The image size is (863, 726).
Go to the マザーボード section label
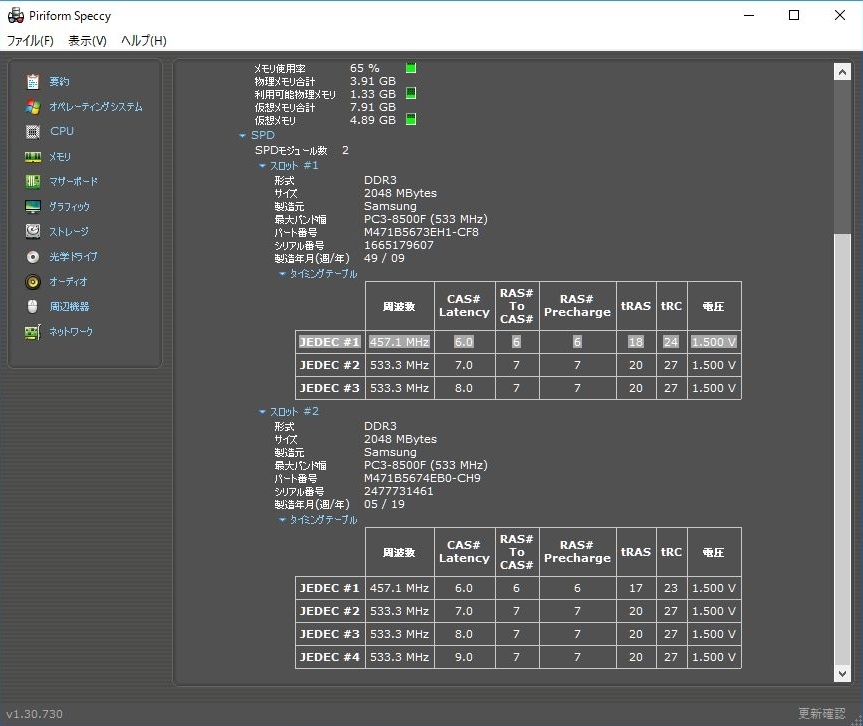(x=74, y=181)
